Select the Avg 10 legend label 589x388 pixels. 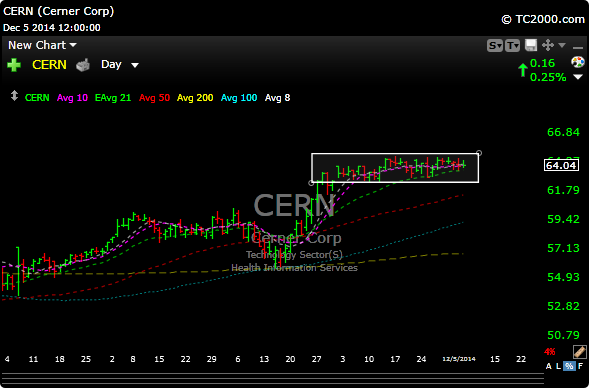[x=72, y=98]
